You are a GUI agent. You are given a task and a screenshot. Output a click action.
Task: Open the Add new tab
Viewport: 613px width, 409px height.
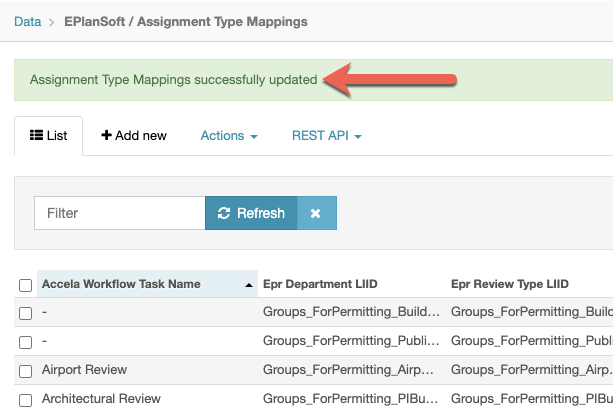click(x=134, y=135)
